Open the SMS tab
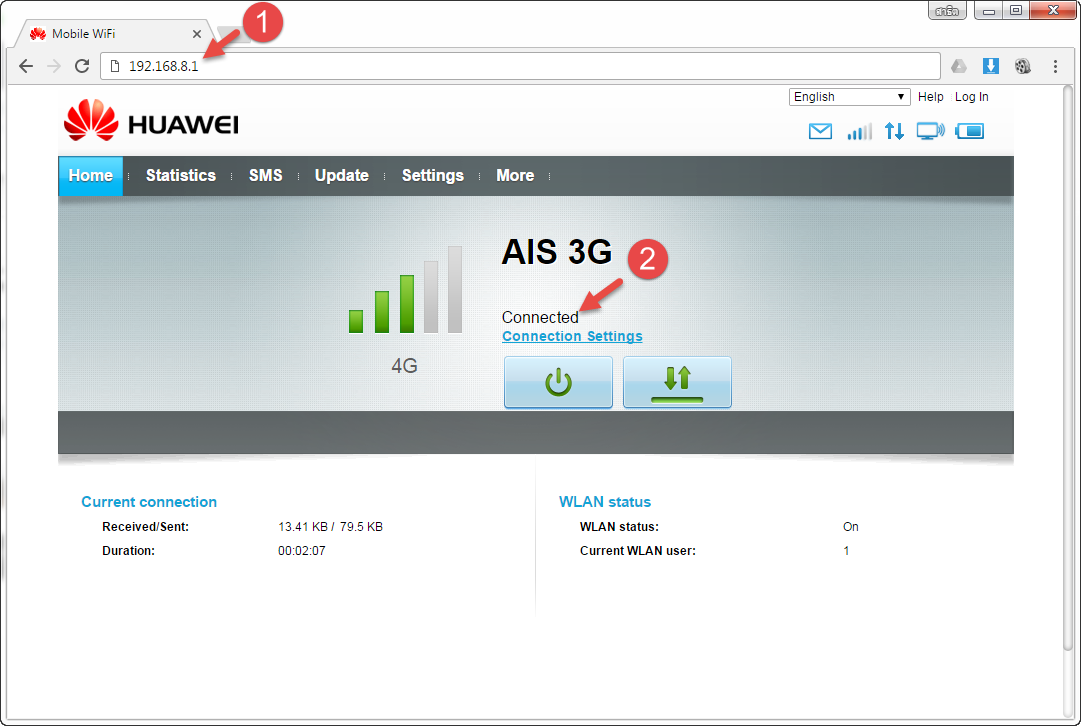 pyautogui.click(x=265, y=176)
